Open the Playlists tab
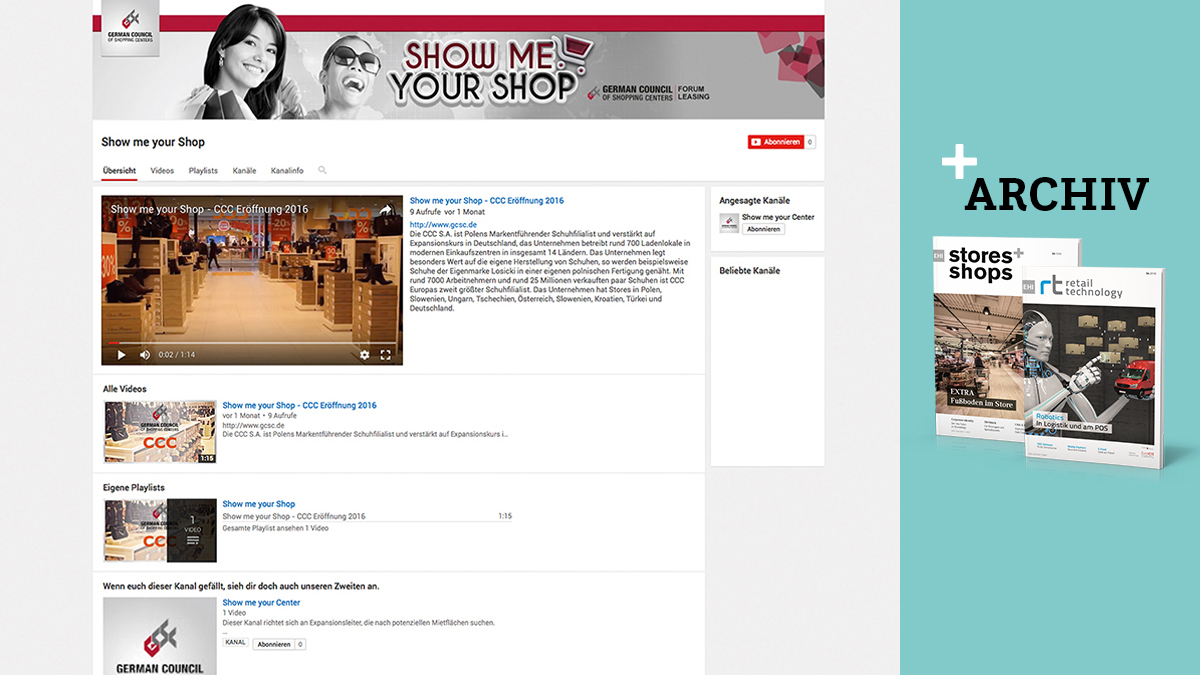The image size is (1200, 675). coord(203,170)
